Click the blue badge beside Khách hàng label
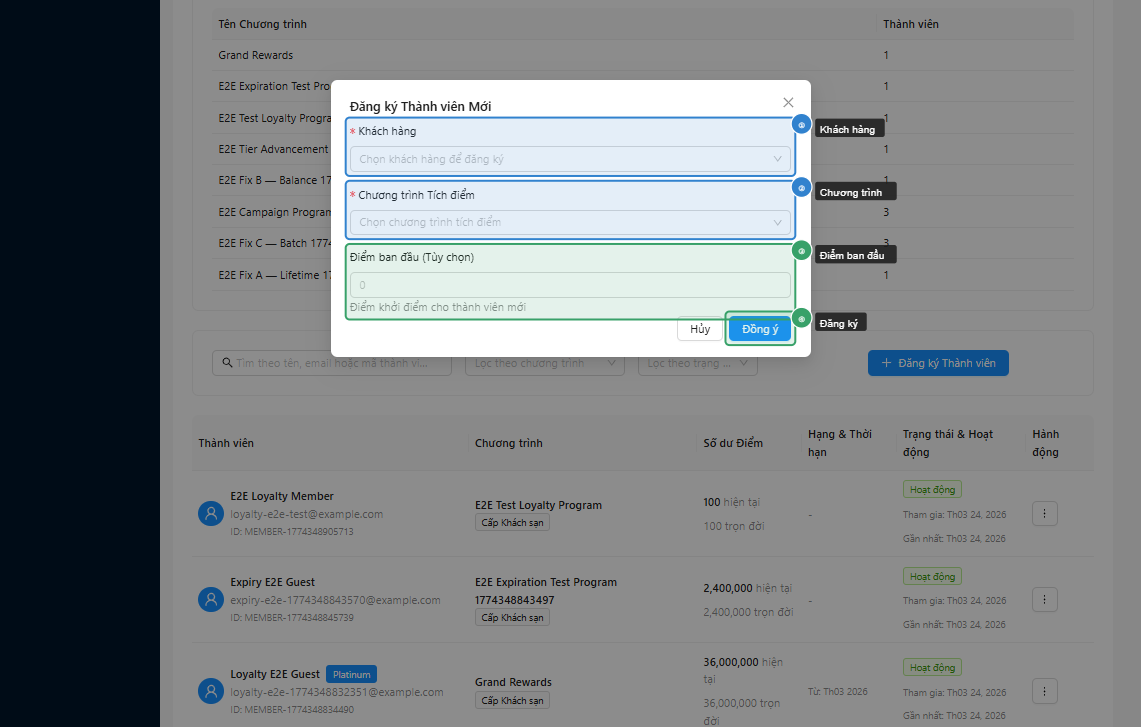This screenshot has height=727, width=1141. click(x=801, y=124)
